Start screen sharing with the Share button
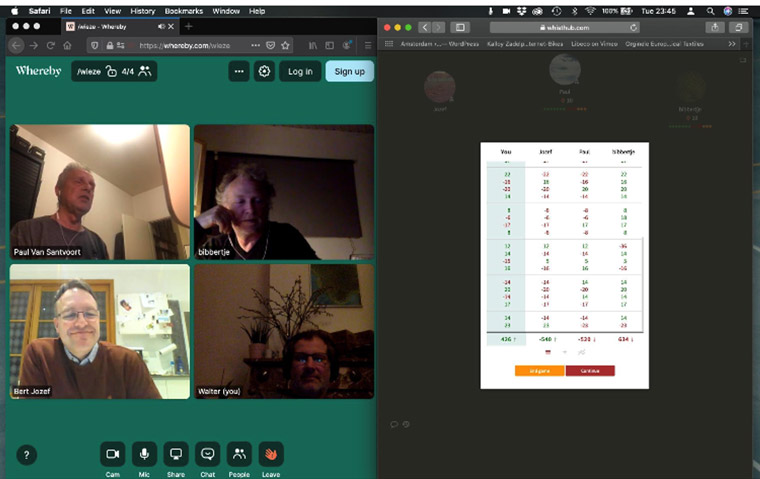This screenshot has width=760, height=479. click(x=176, y=454)
